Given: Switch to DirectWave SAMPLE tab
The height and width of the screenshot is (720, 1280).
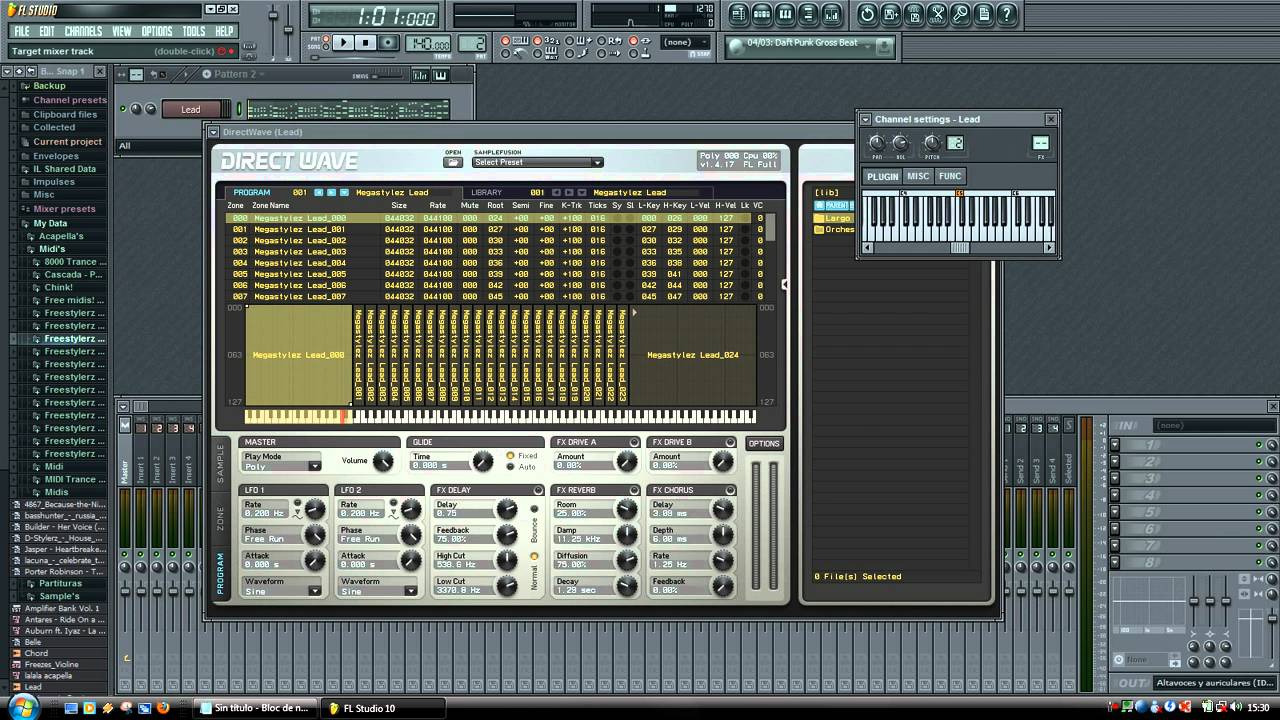Looking at the screenshot, I should point(221,466).
